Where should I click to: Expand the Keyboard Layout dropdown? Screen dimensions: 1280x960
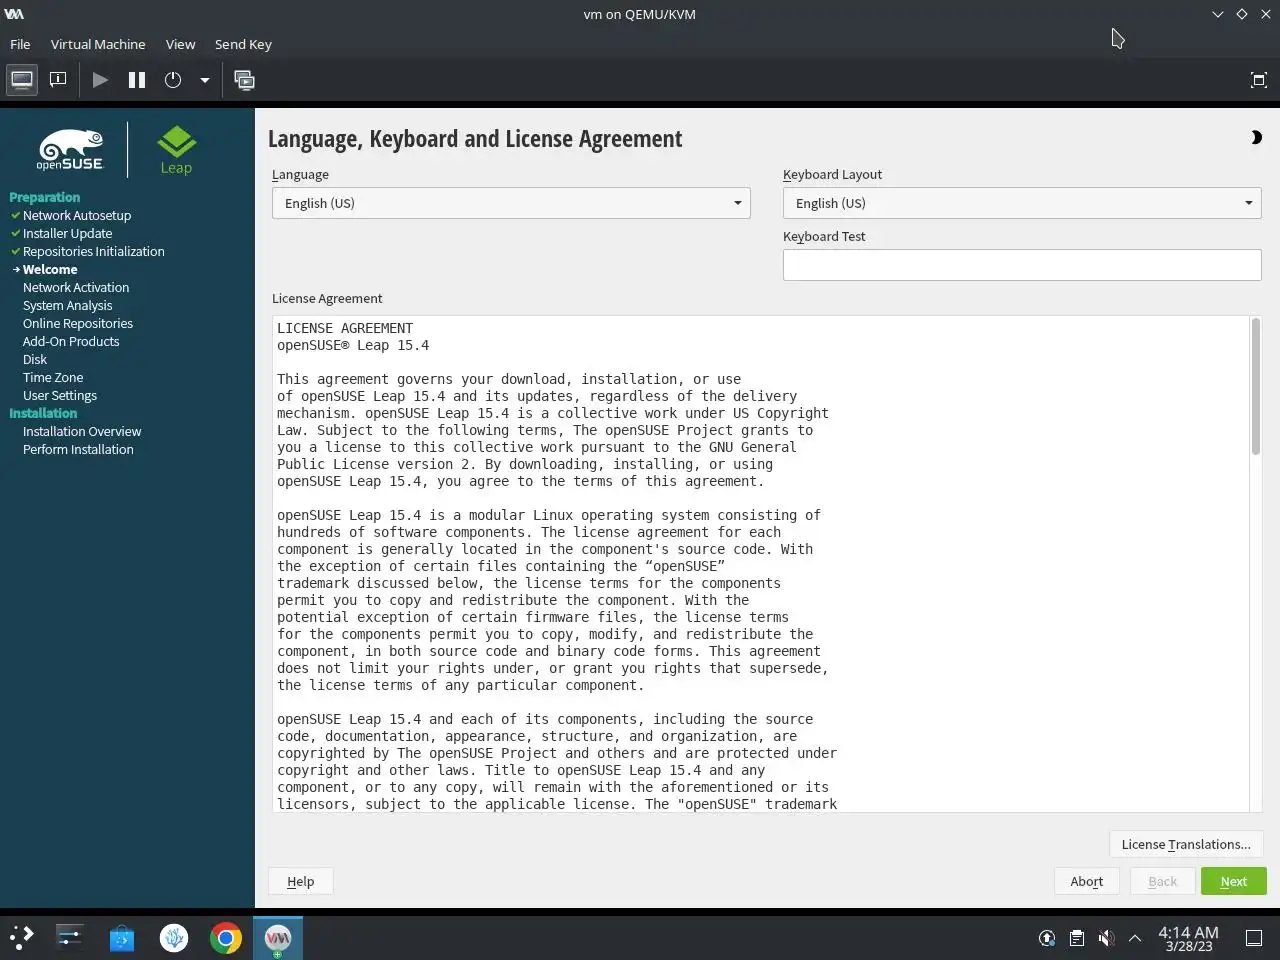click(1022, 203)
